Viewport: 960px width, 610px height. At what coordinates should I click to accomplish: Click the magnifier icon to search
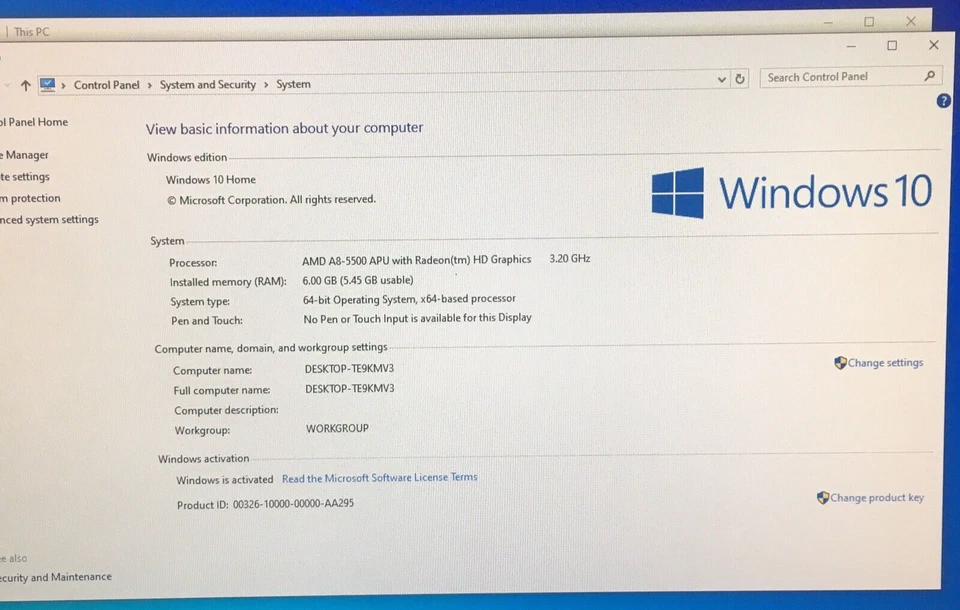[930, 76]
